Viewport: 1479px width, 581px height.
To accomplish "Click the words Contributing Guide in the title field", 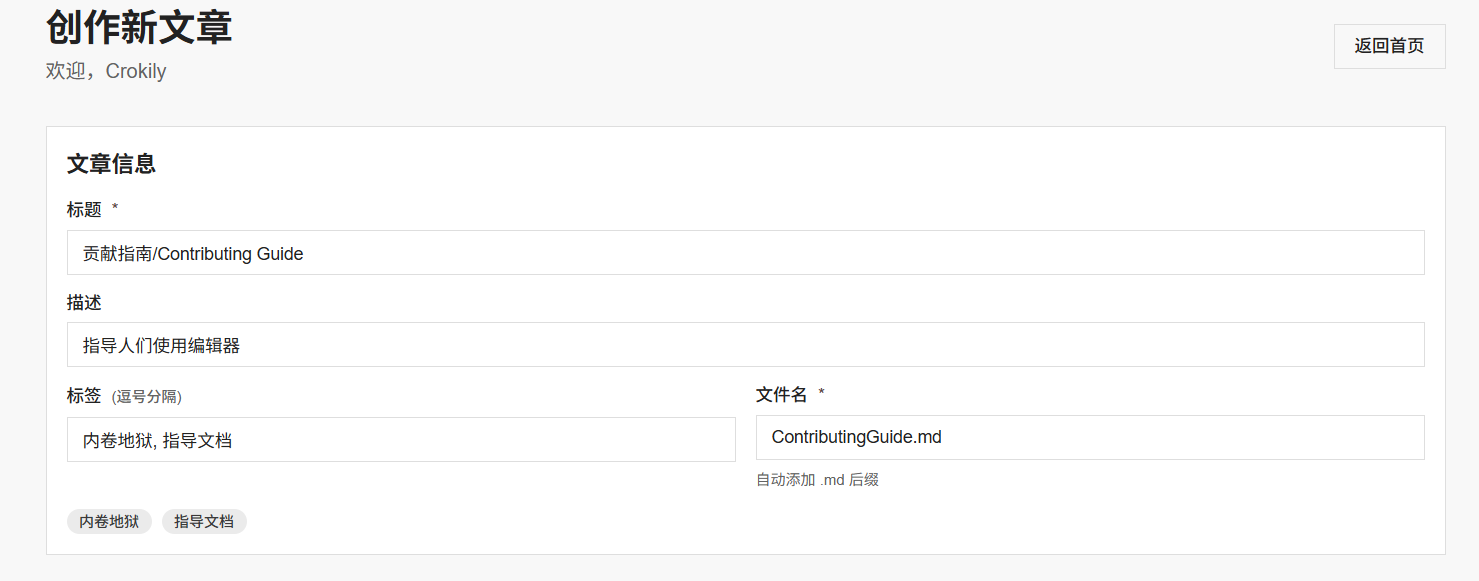I will [x=230, y=254].
